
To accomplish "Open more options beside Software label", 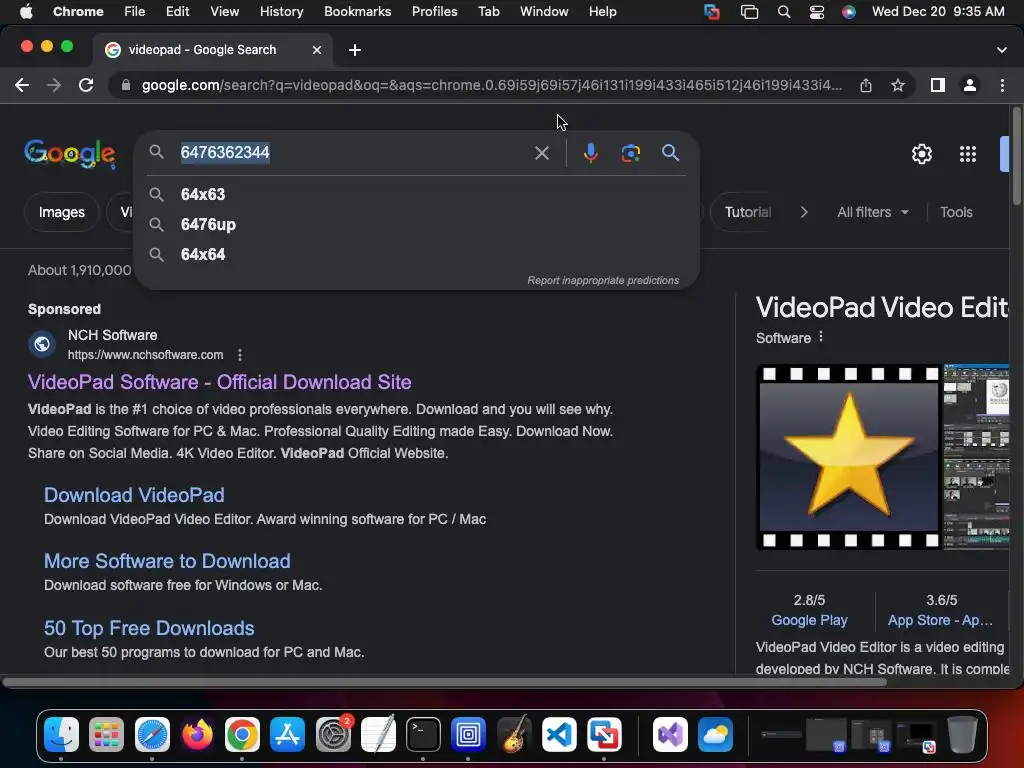I will pos(821,337).
